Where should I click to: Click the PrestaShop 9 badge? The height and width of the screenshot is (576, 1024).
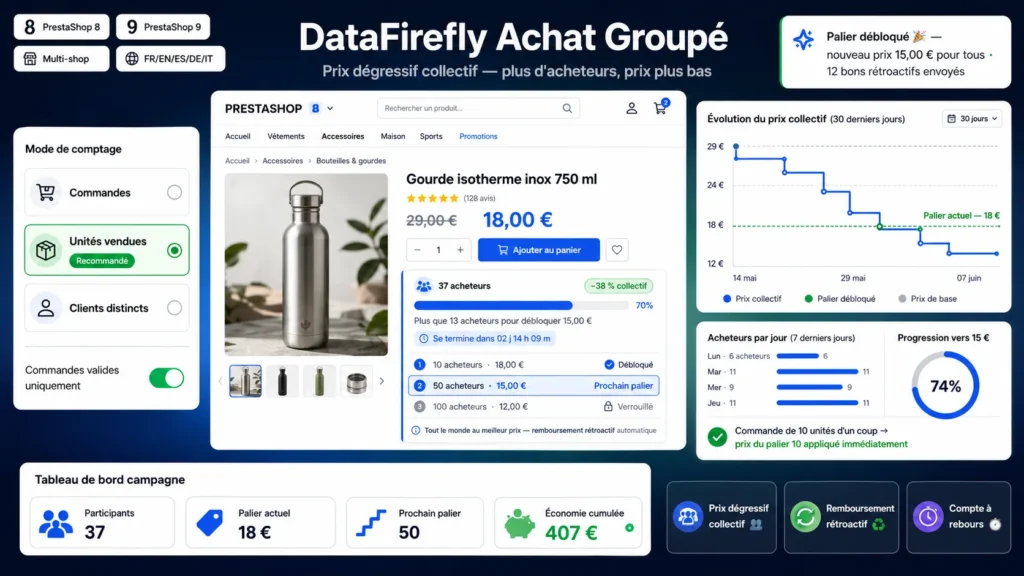pos(163,27)
